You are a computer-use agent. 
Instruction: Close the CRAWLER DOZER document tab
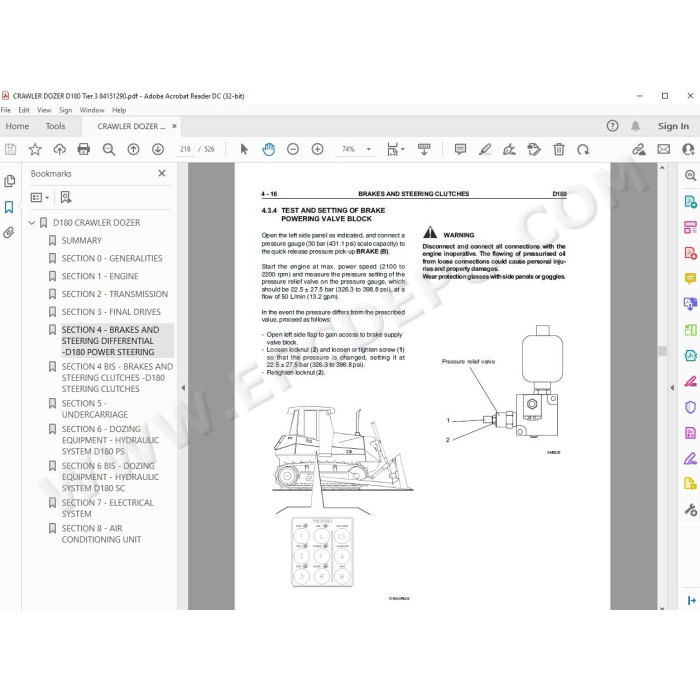(x=175, y=126)
